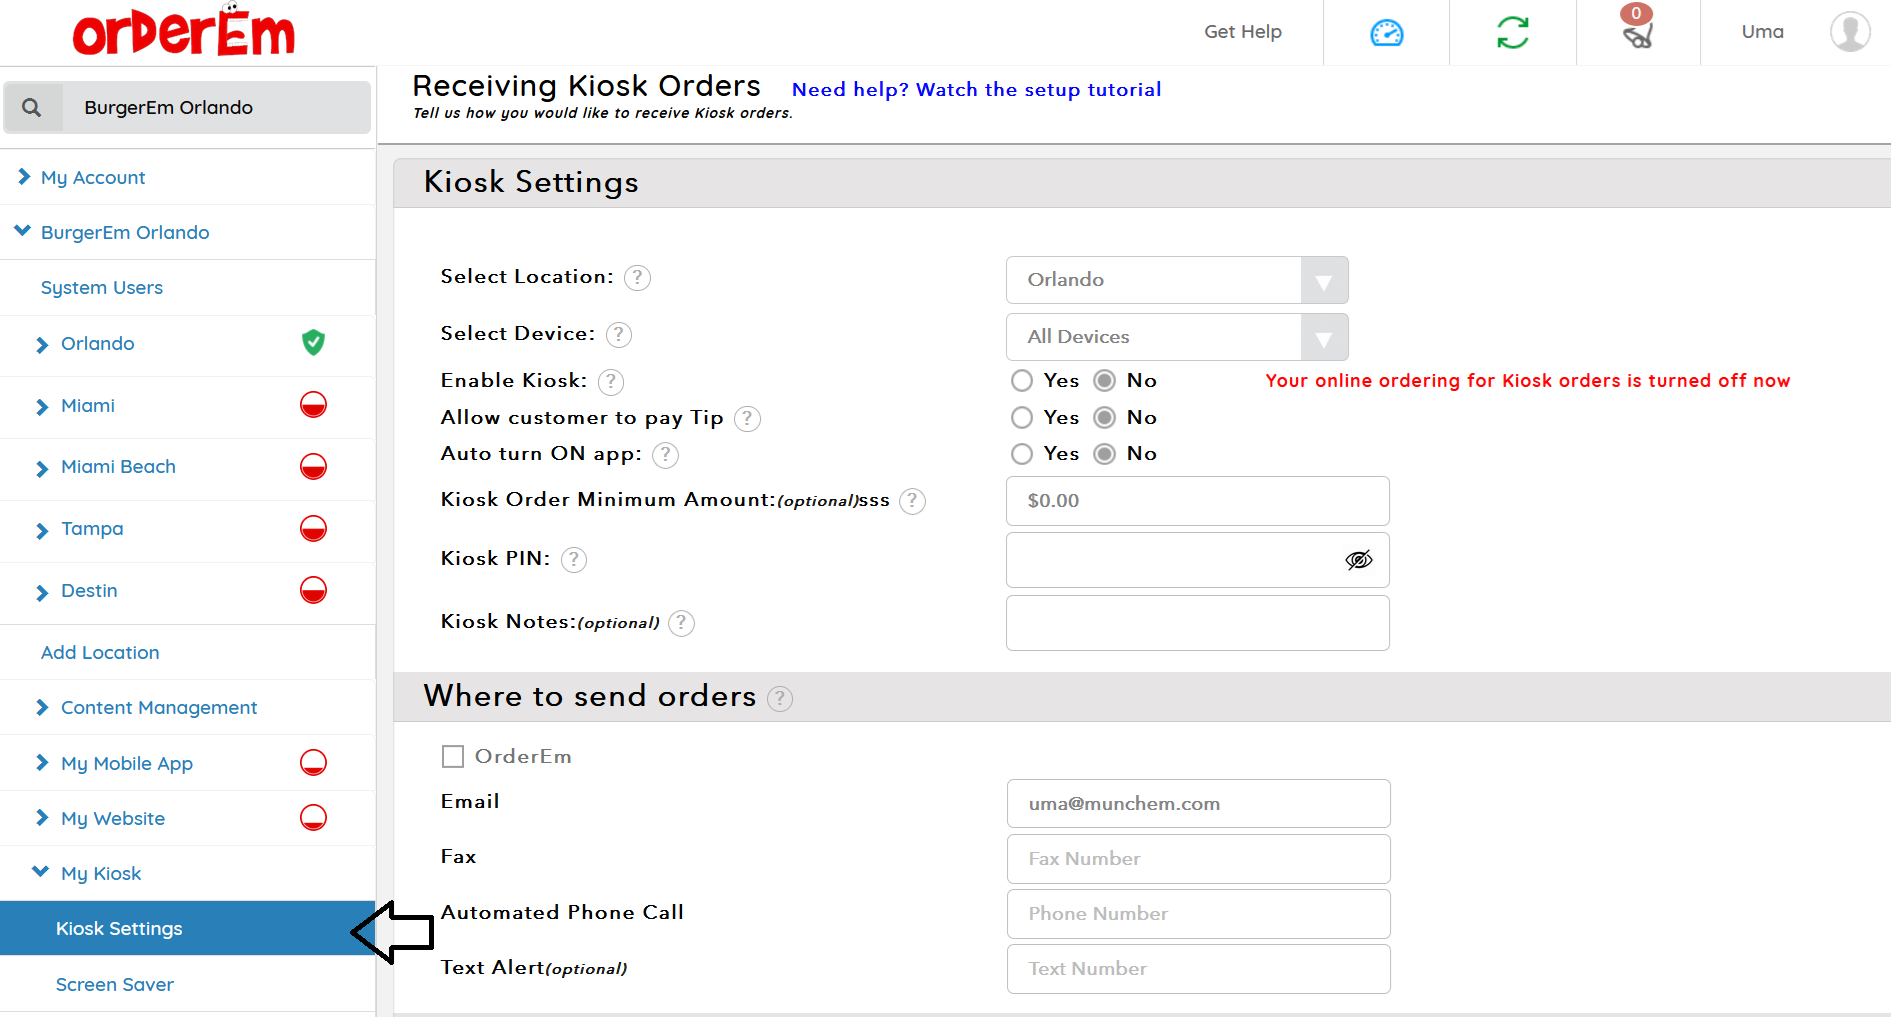Open the Select Location dropdown
1891x1017 pixels.
click(x=1176, y=280)
